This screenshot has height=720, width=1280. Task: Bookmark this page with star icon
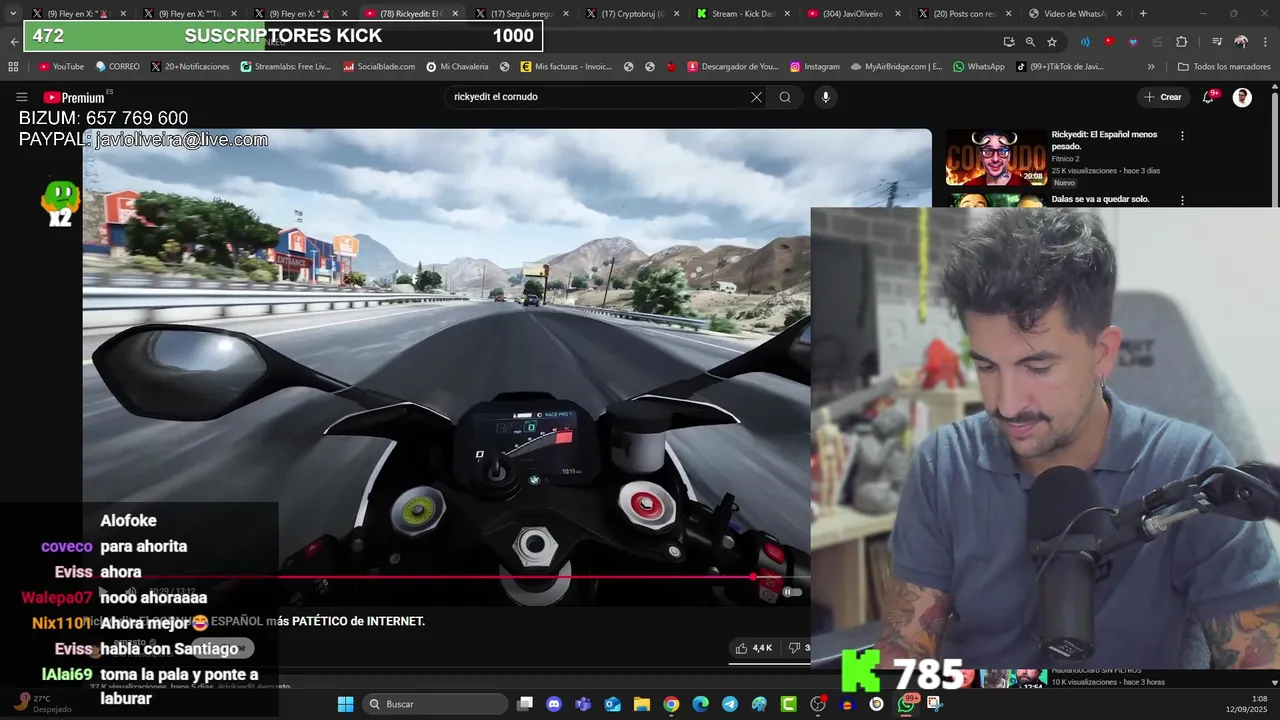tap(1052, 42)
